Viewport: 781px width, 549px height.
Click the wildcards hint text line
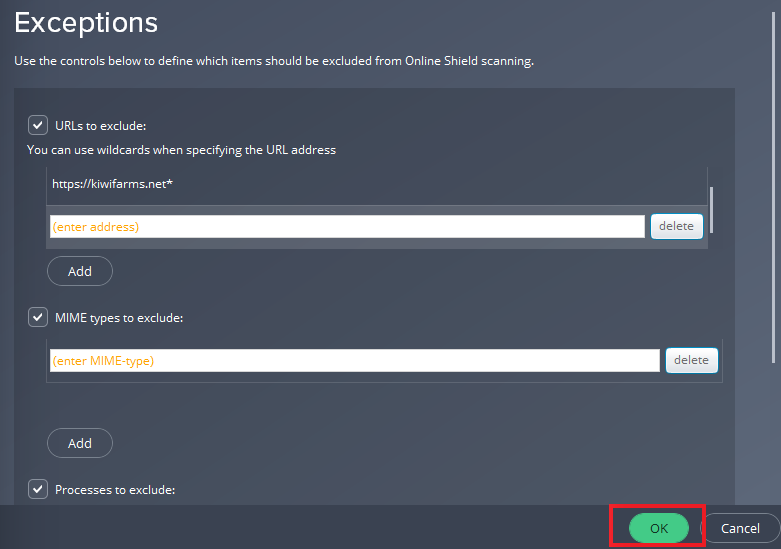click(181, 150)
